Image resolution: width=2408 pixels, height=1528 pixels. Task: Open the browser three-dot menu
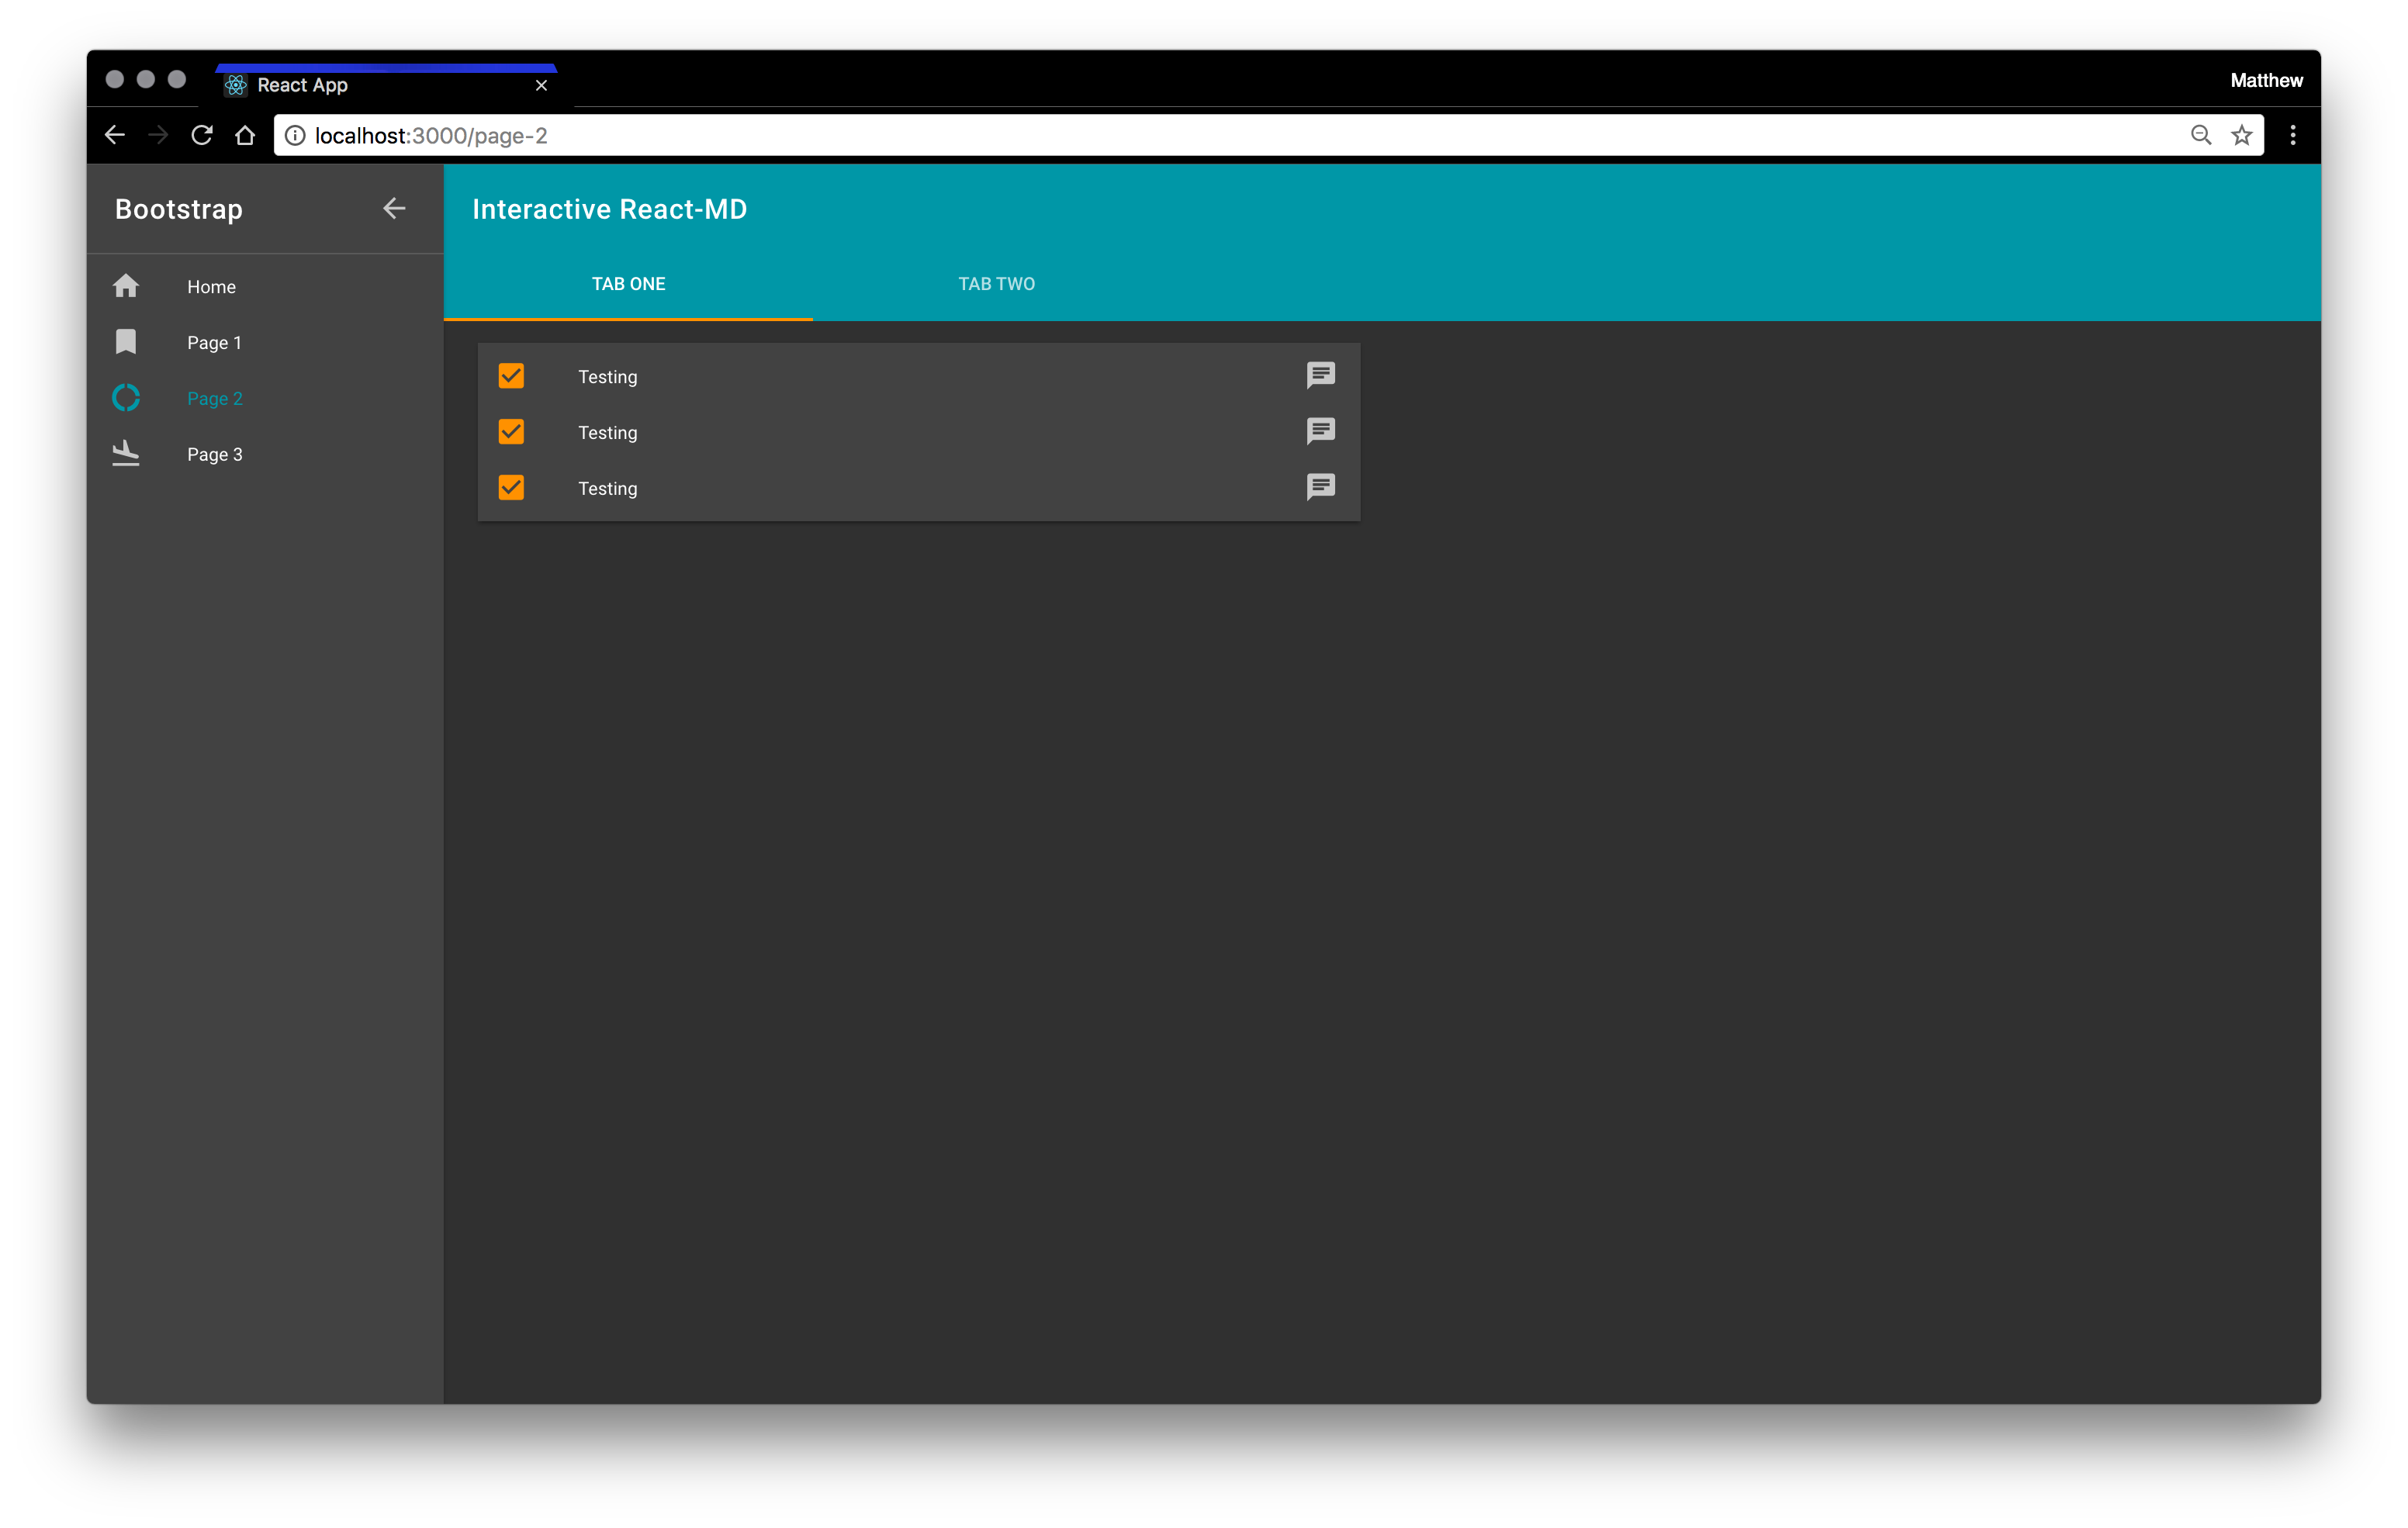[x=2292, y=135]
